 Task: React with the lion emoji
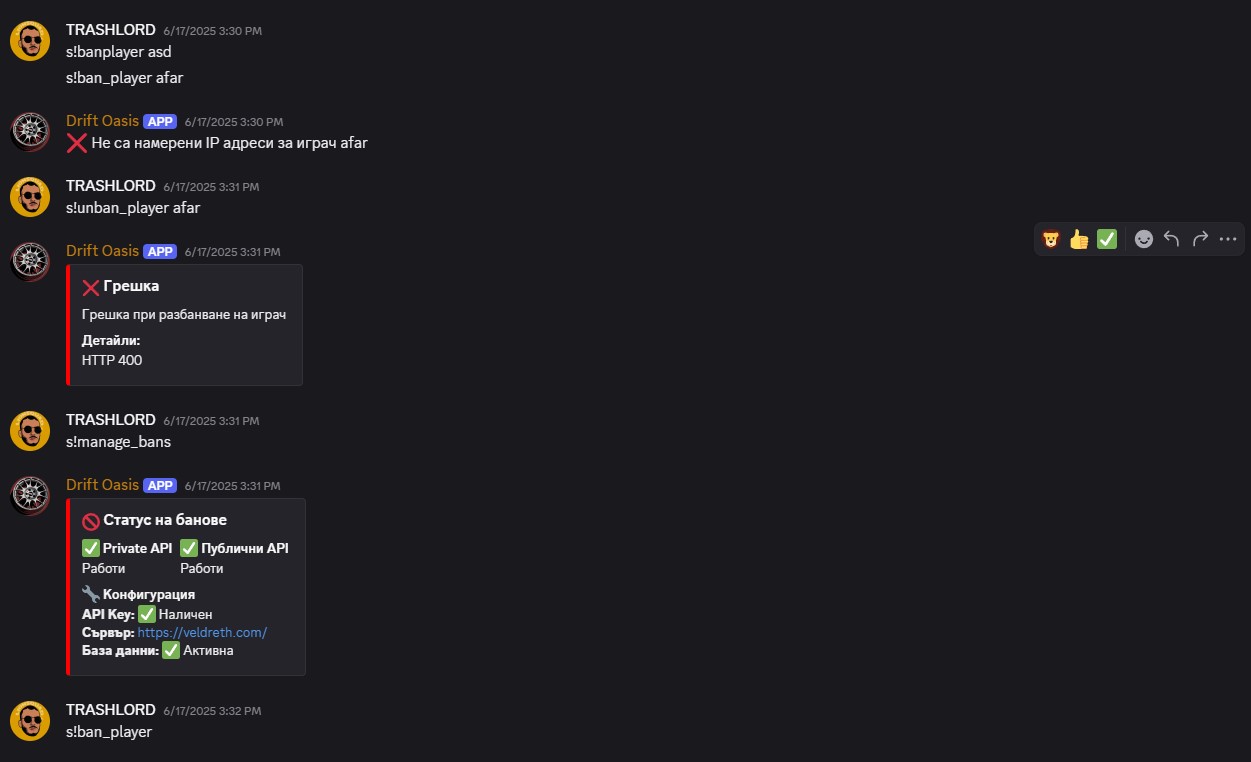(x=1051, y=239)
